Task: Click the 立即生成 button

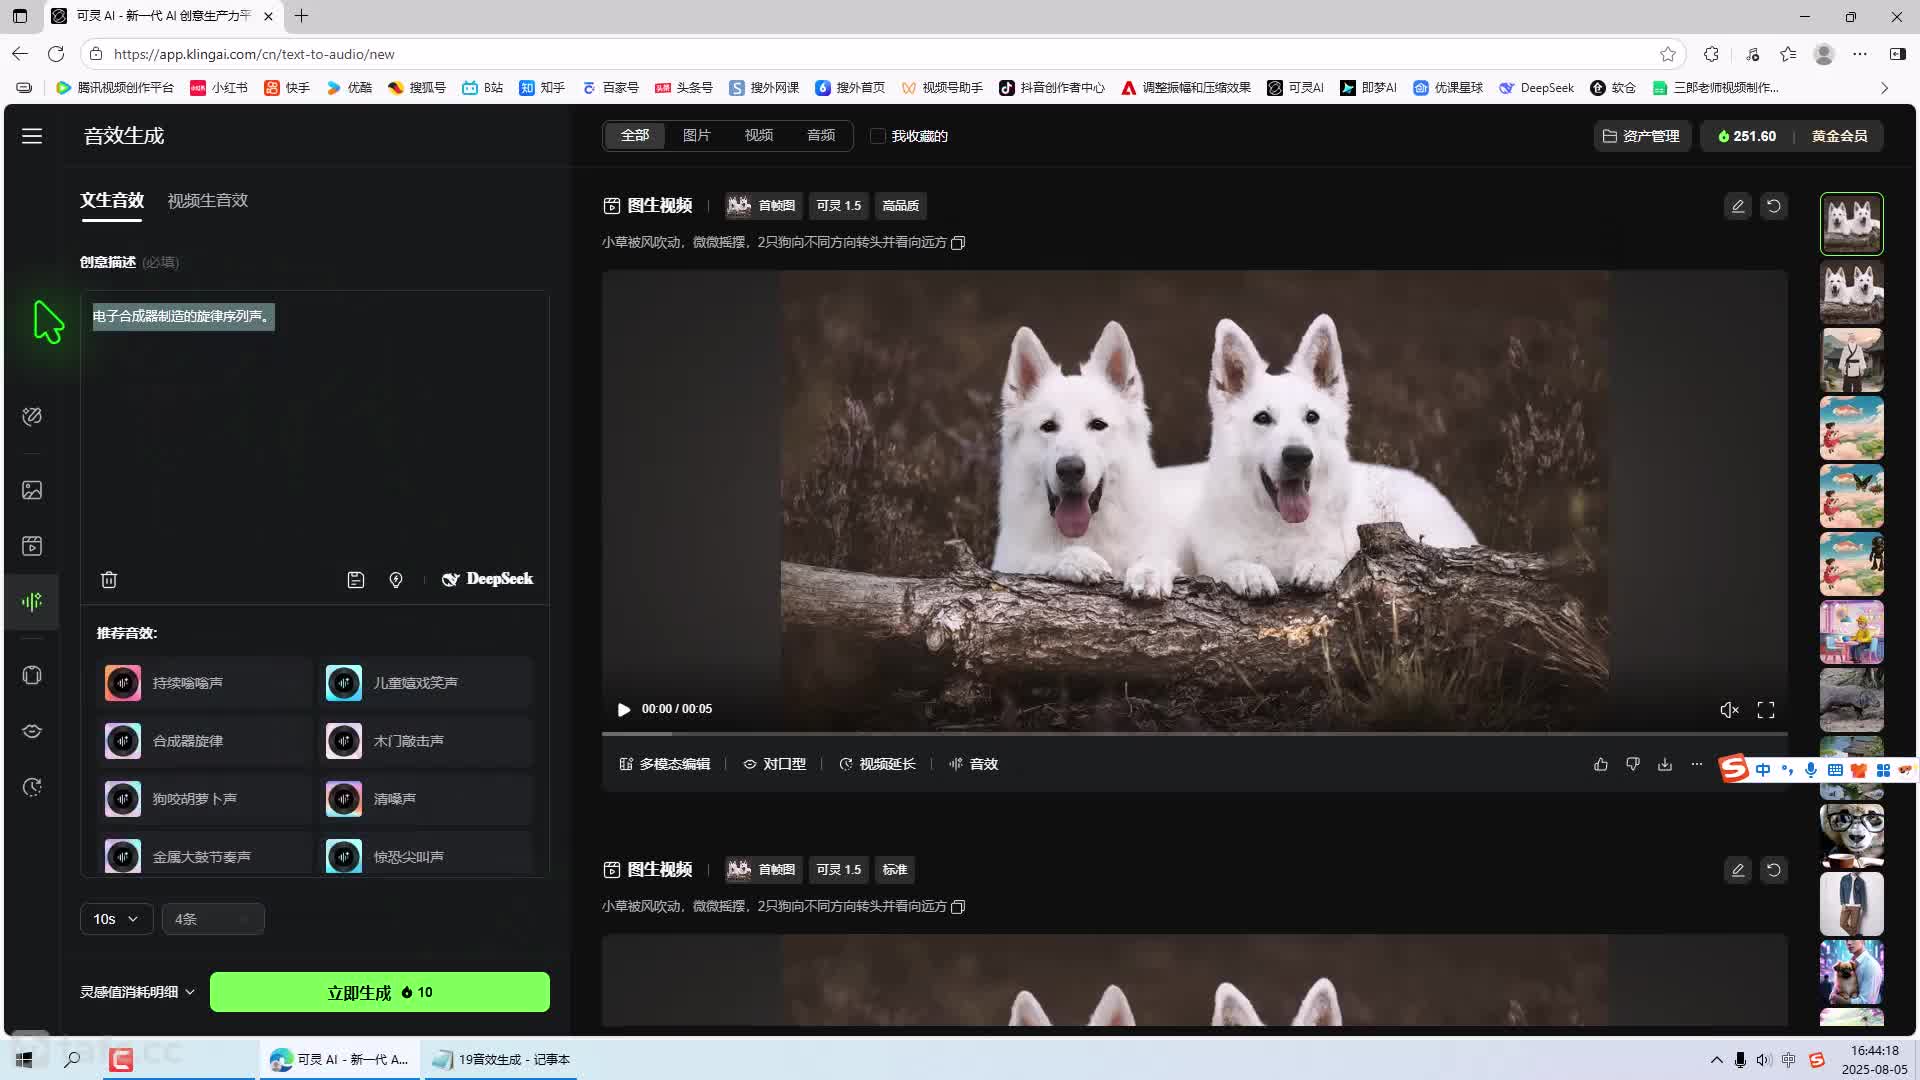Action: (x=379, y=992)
